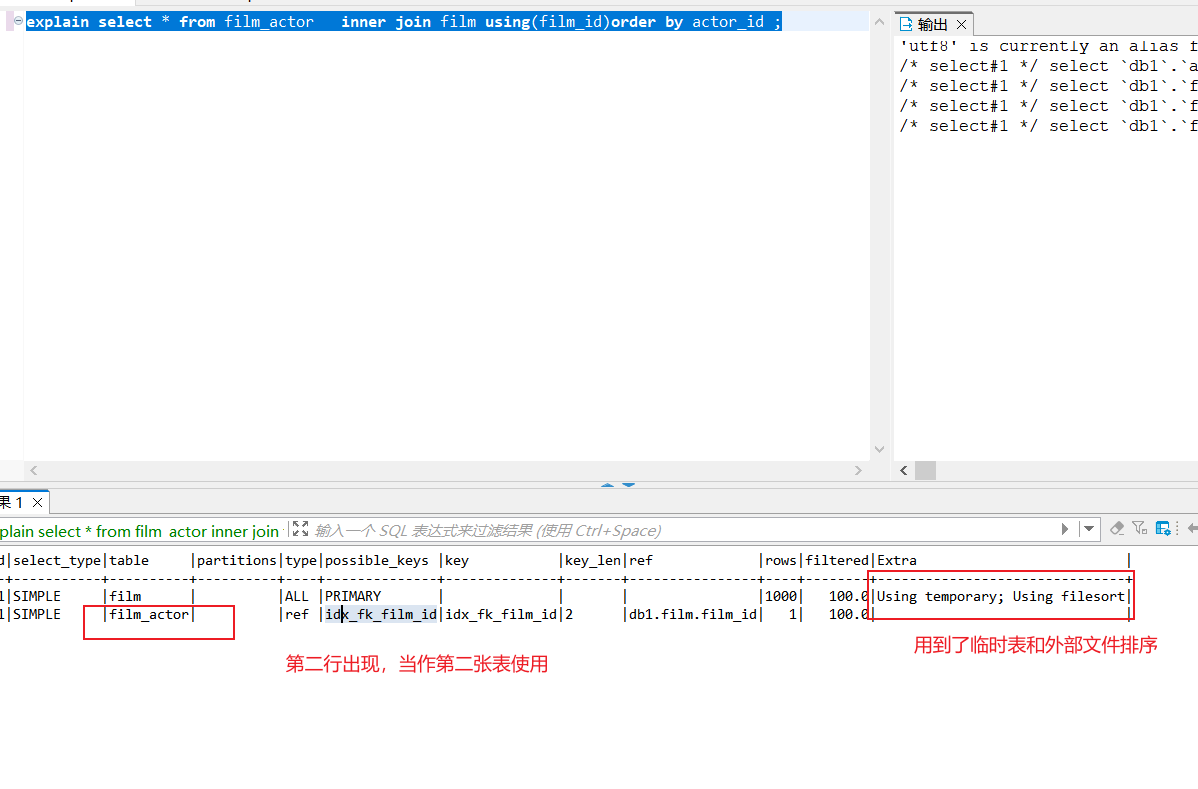This screenshot has height=789, width=1198.
Task: Click the funnel custom filter icon
Action: (x=1139, y=528)
